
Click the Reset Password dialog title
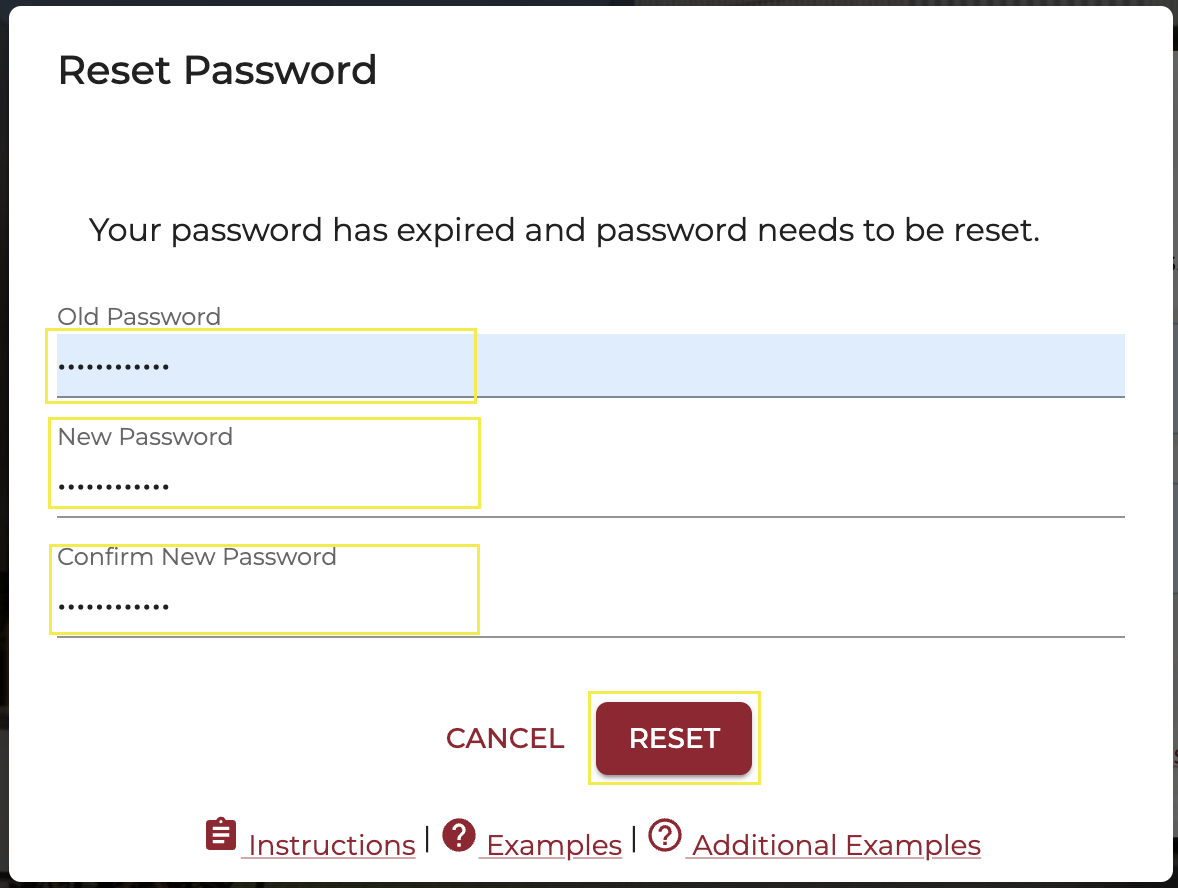tap(217, 71)
